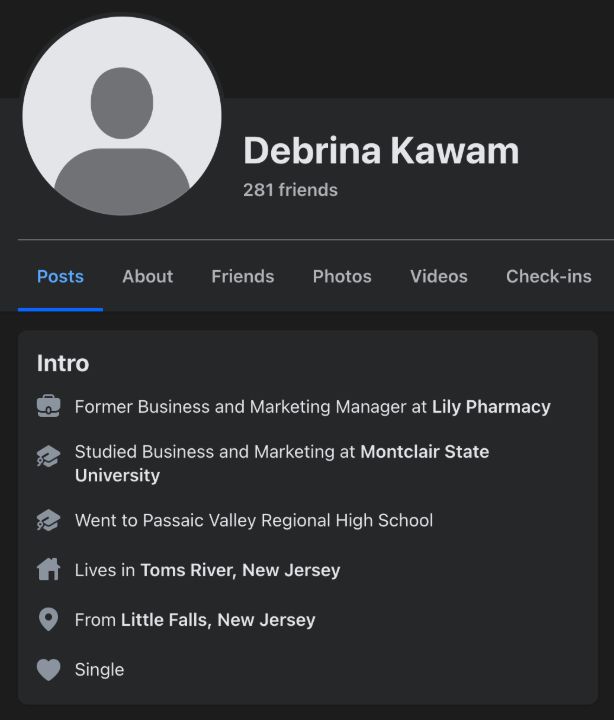Click the Little Falls, New Jersey link
The width and height of the screenshot is (614, 720).
(x=218, y=620)
